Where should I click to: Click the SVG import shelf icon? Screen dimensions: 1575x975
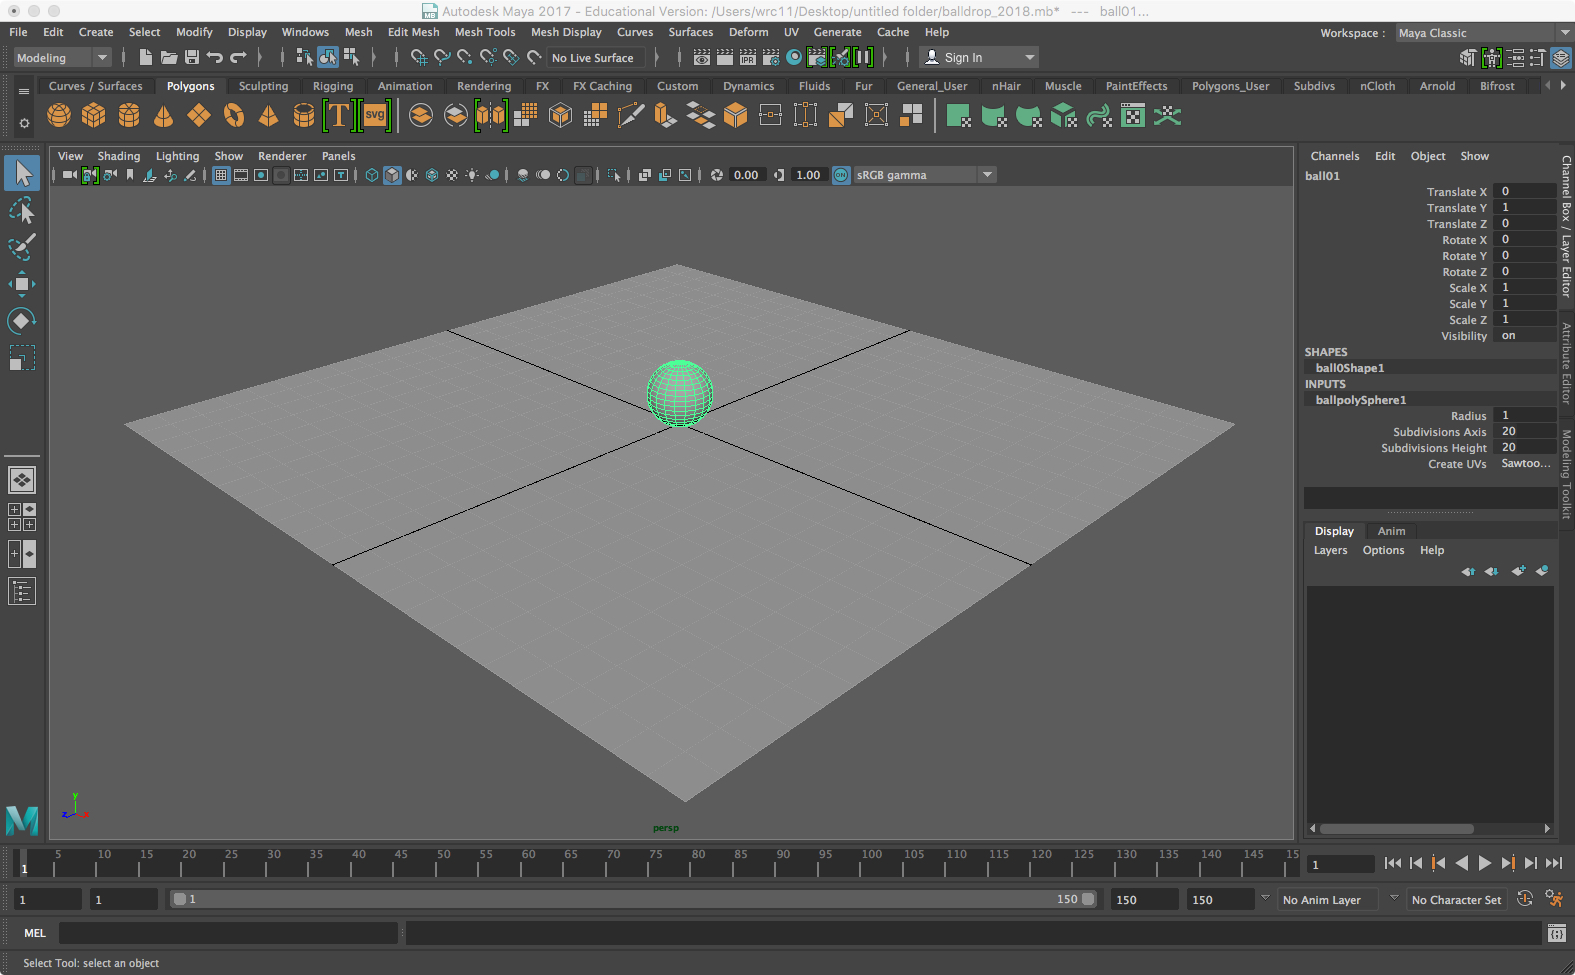click(x=375, y=116)
